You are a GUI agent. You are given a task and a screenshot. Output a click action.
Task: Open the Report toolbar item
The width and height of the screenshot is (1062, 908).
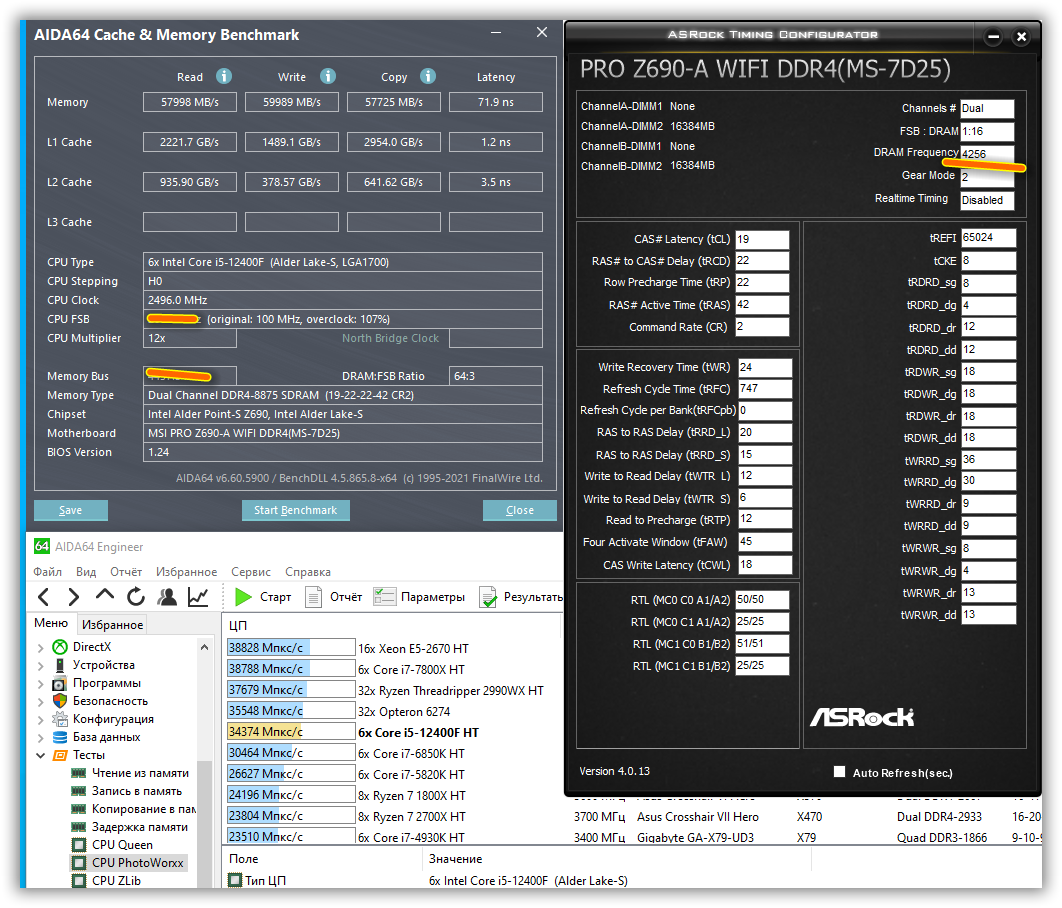point(335,597)
